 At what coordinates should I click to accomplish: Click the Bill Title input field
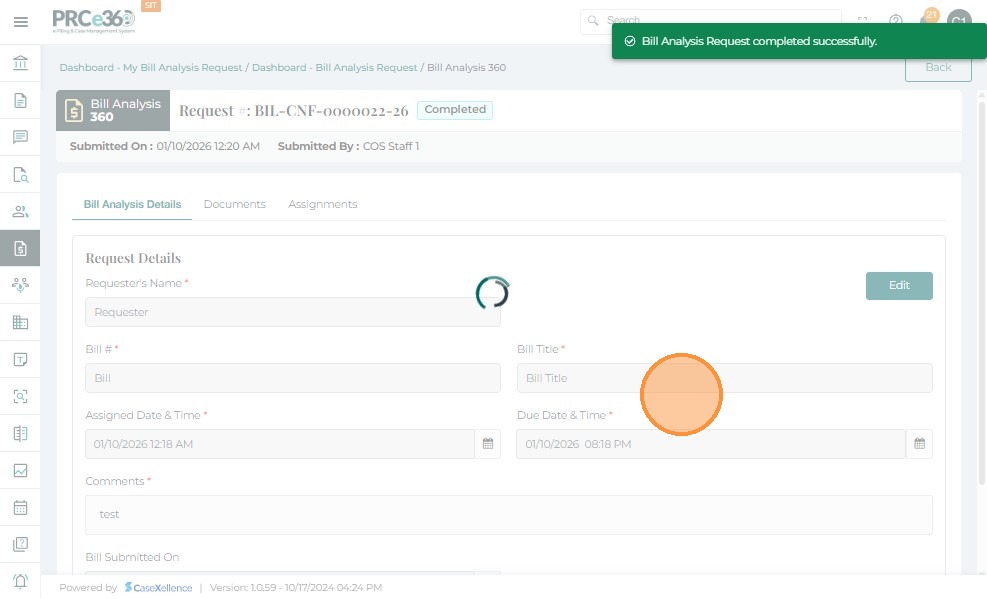click(x=725, y=378)
